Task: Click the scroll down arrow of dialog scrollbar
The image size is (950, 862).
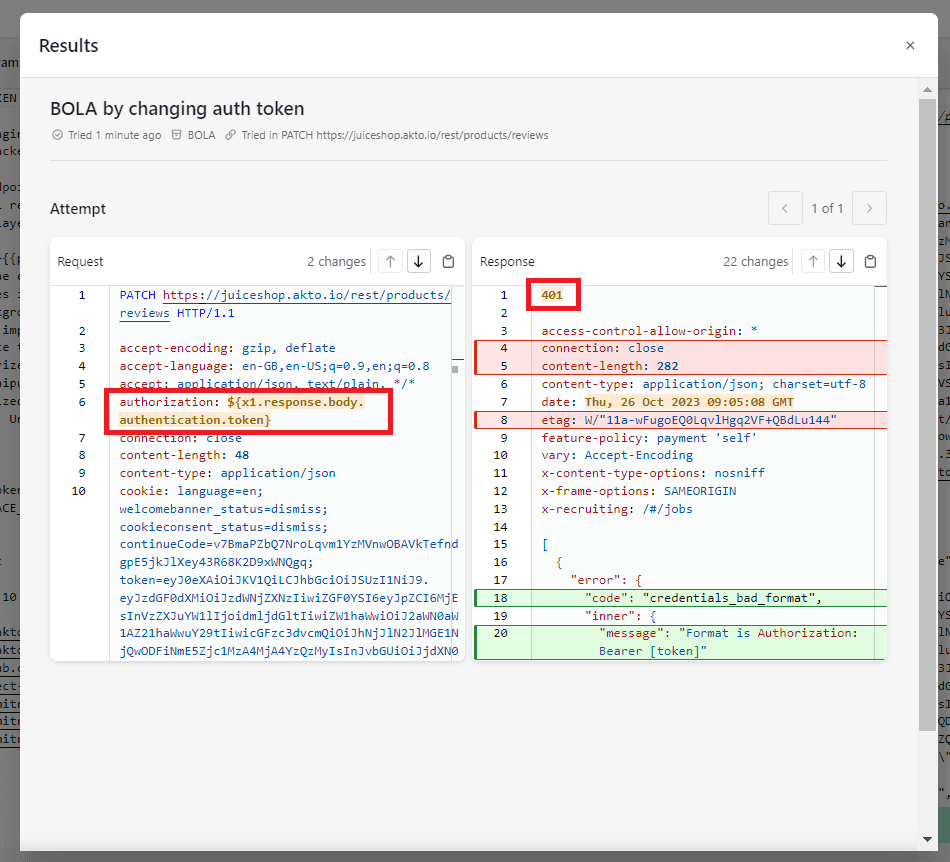Action: tap(927, 840)
